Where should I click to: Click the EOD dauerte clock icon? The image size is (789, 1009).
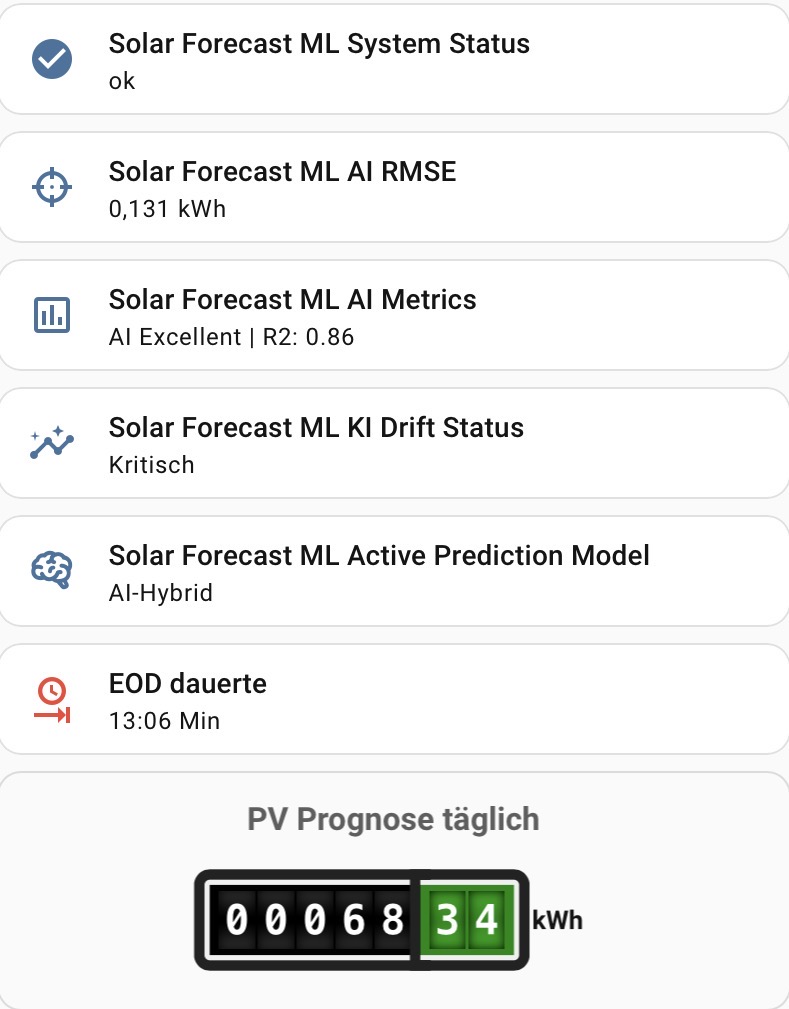[52, 699]
